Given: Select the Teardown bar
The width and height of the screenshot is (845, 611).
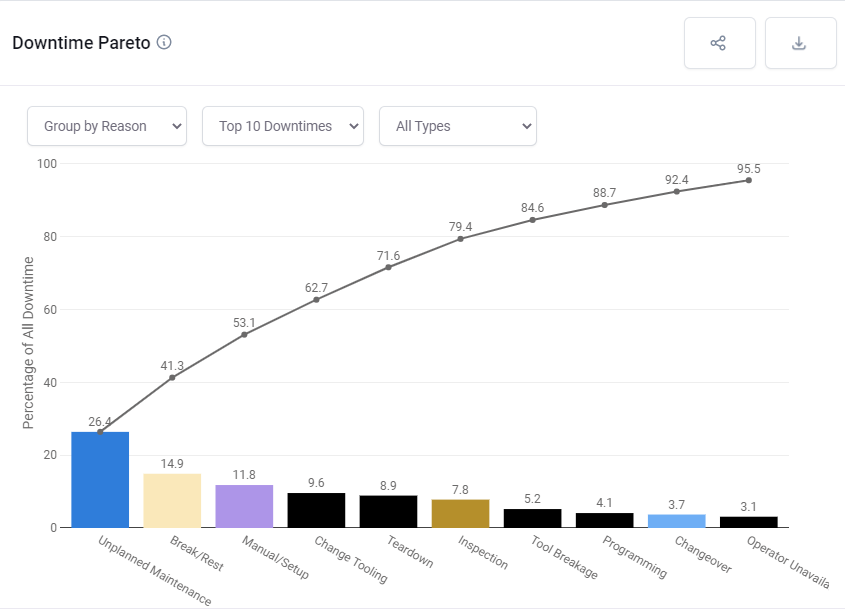Looking at the screenshot, I should tap(388, 511).
